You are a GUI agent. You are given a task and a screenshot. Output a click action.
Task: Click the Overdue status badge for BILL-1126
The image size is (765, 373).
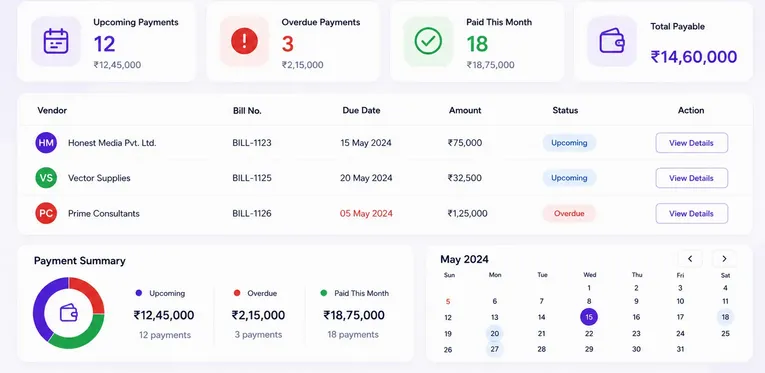(569, 214)
